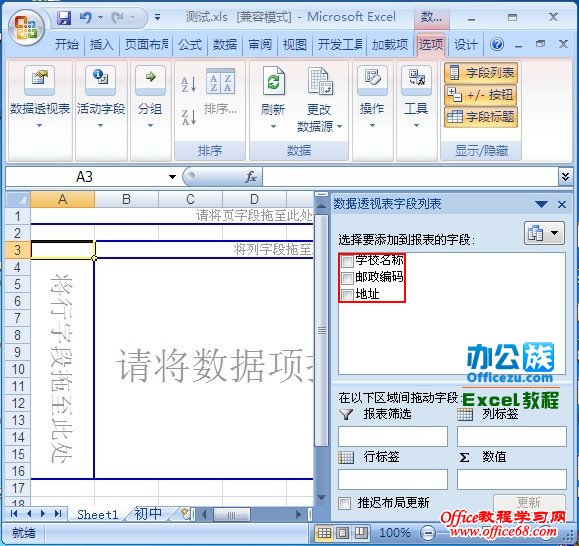This screenshot has height=546, width=579.
Task: Open the PivotTable options icon
Action: click(40, 79)
